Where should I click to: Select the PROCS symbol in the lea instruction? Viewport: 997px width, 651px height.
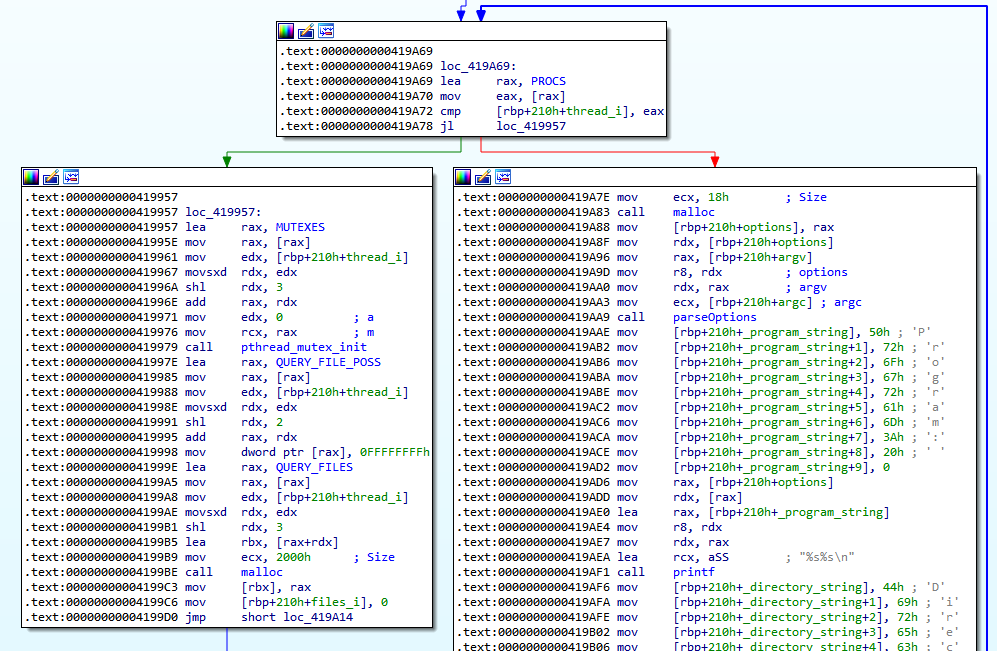click(548, 81)
